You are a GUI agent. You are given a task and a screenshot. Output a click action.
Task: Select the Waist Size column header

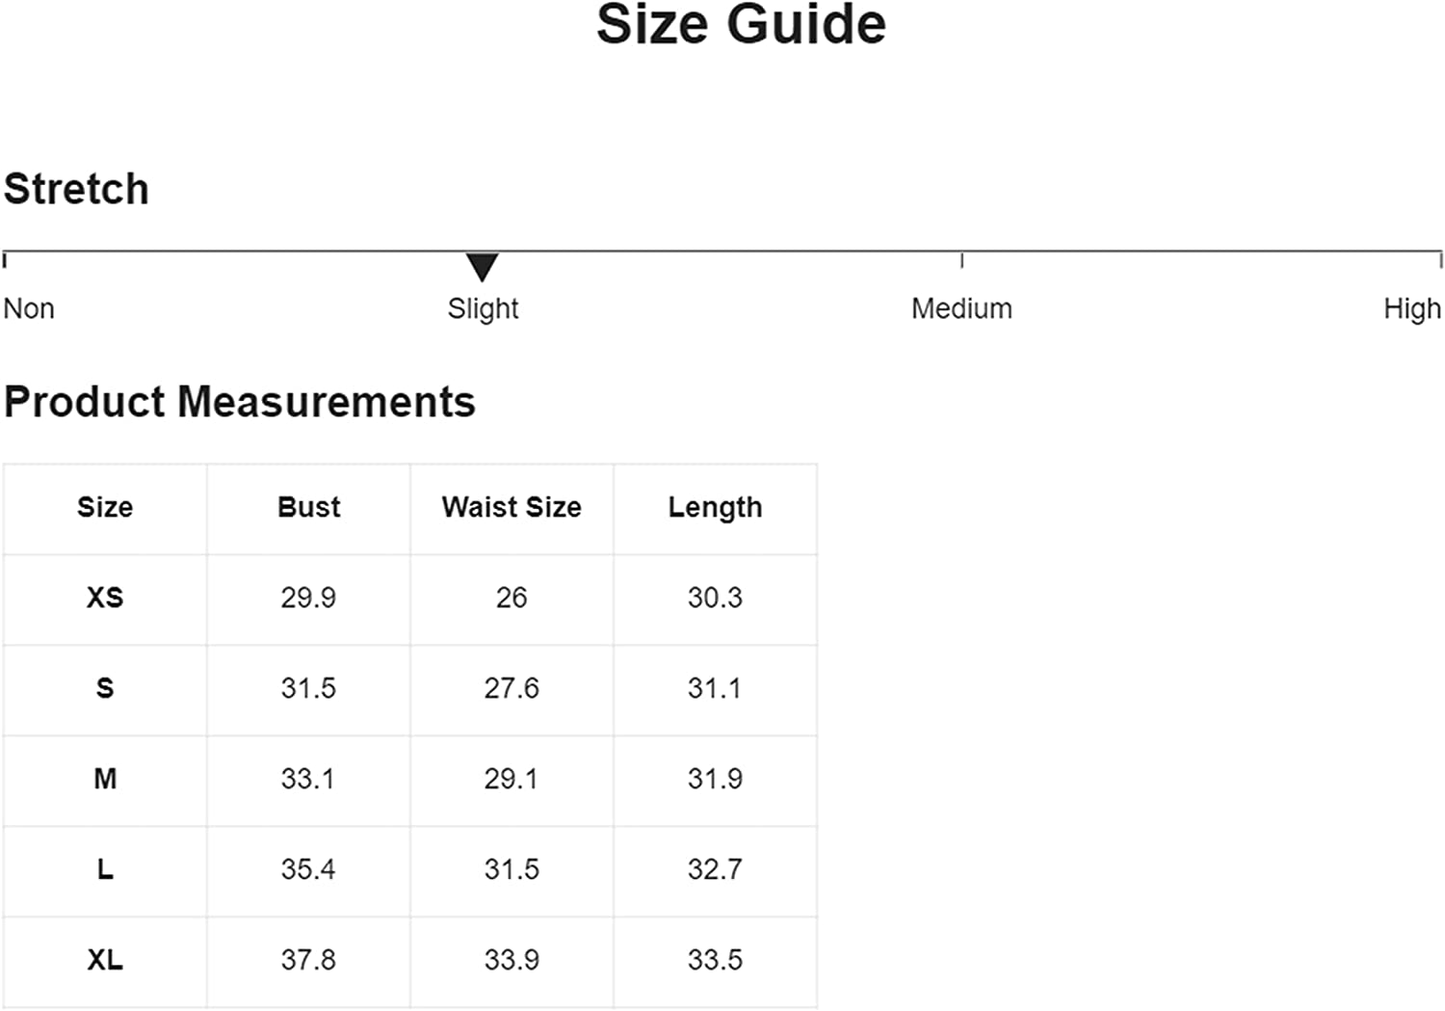click(x=512, y=507)
